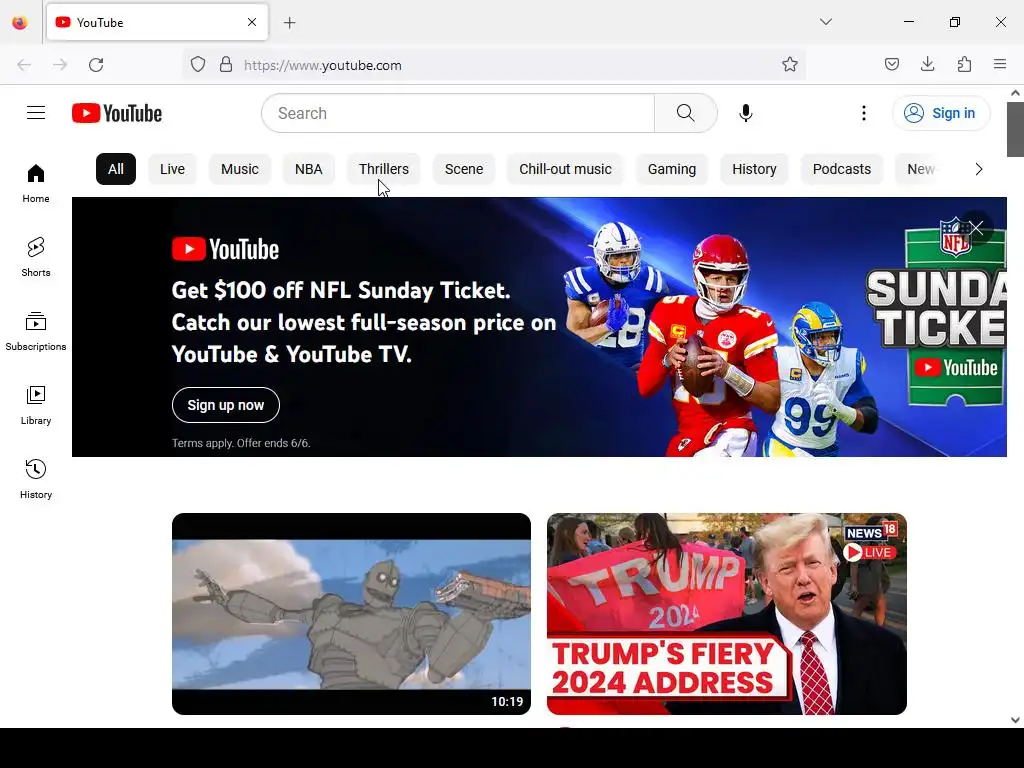The height and width of the screenshot is (768, 1024).
Task: Select the Chill-out music chip
Action: coord(566,169)
